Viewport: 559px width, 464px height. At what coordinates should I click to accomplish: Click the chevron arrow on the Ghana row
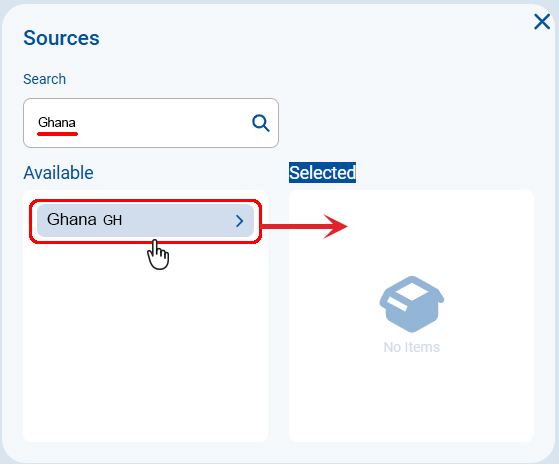coord(240,221)
